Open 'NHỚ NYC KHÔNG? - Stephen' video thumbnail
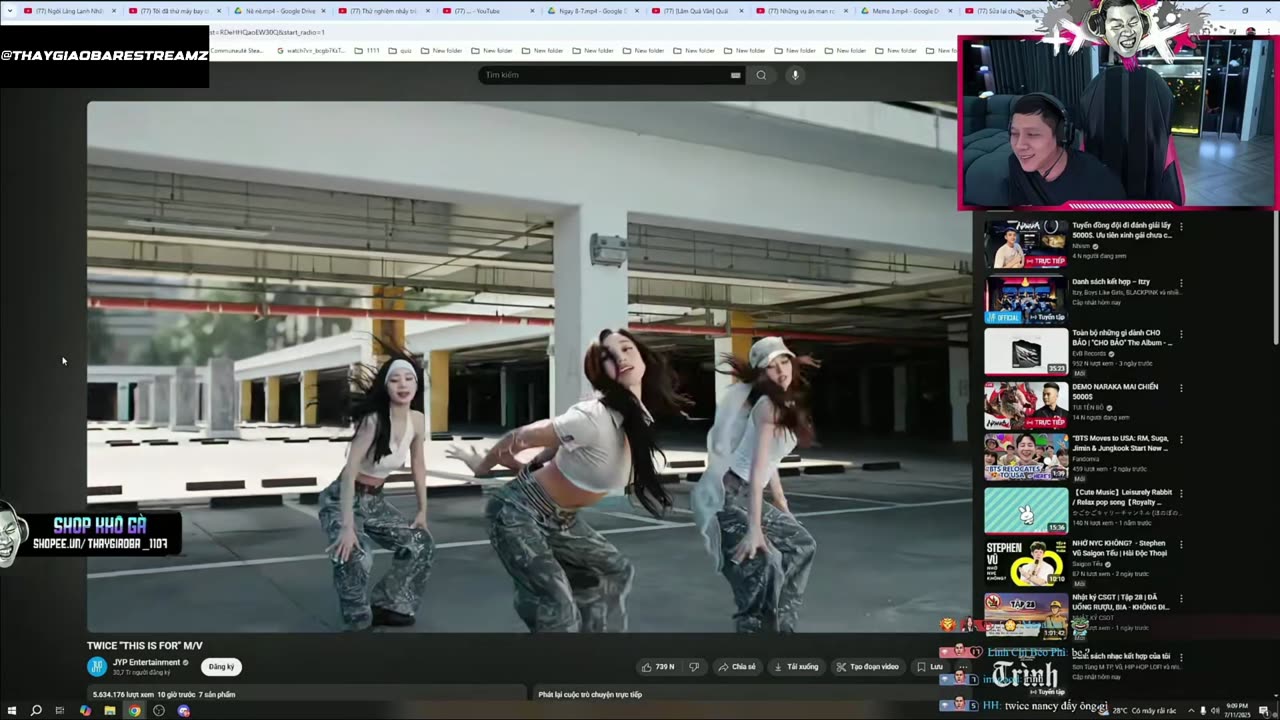 coord(1026,564)
